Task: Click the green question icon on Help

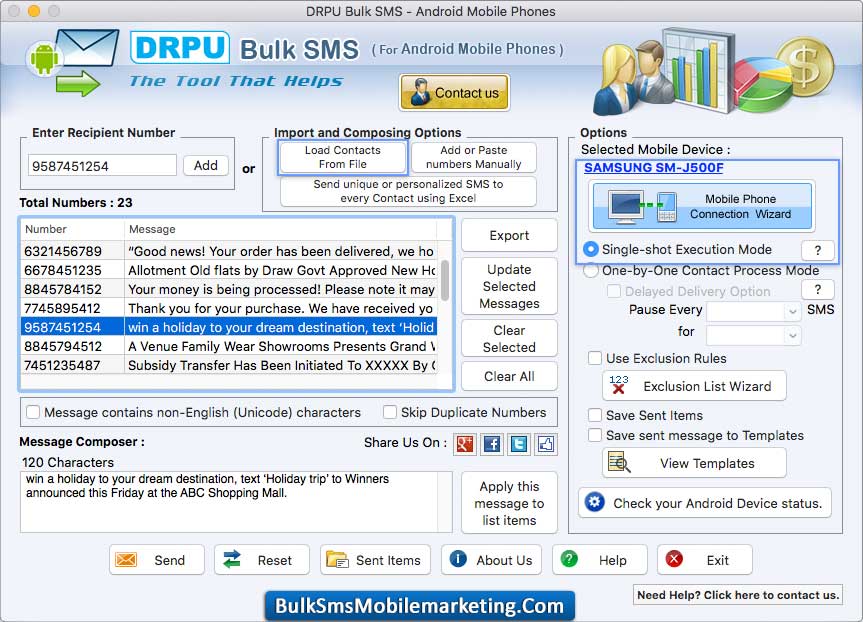Action: tap(569, 559)
